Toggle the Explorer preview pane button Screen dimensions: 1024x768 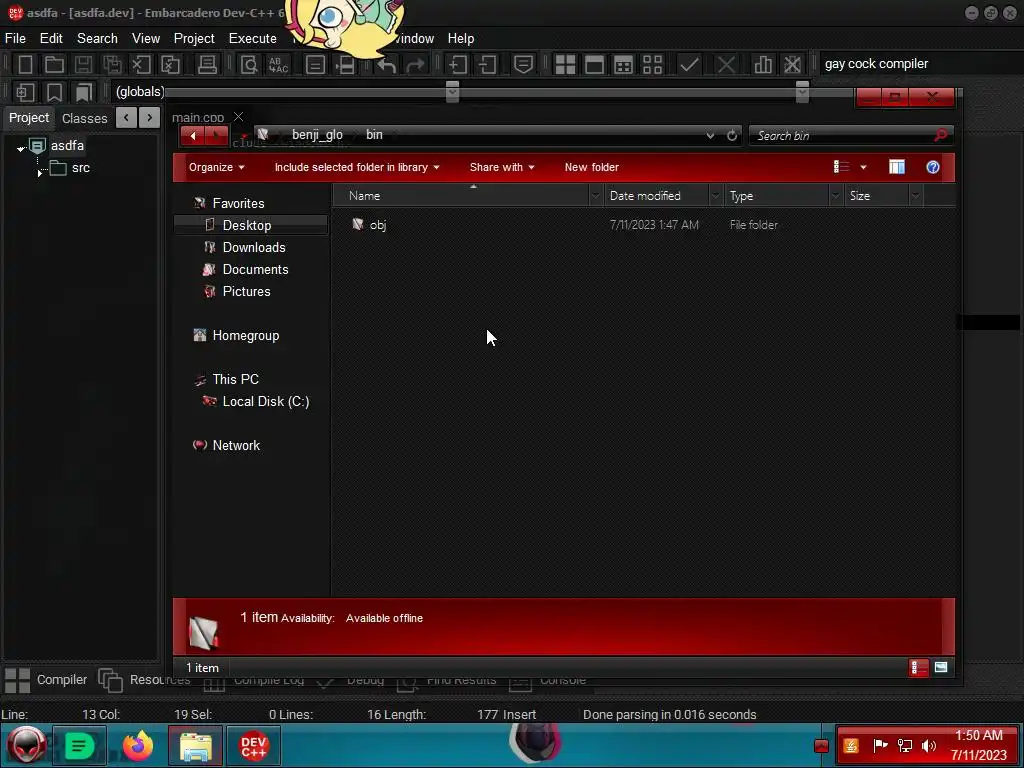click(x=897, y=167)
